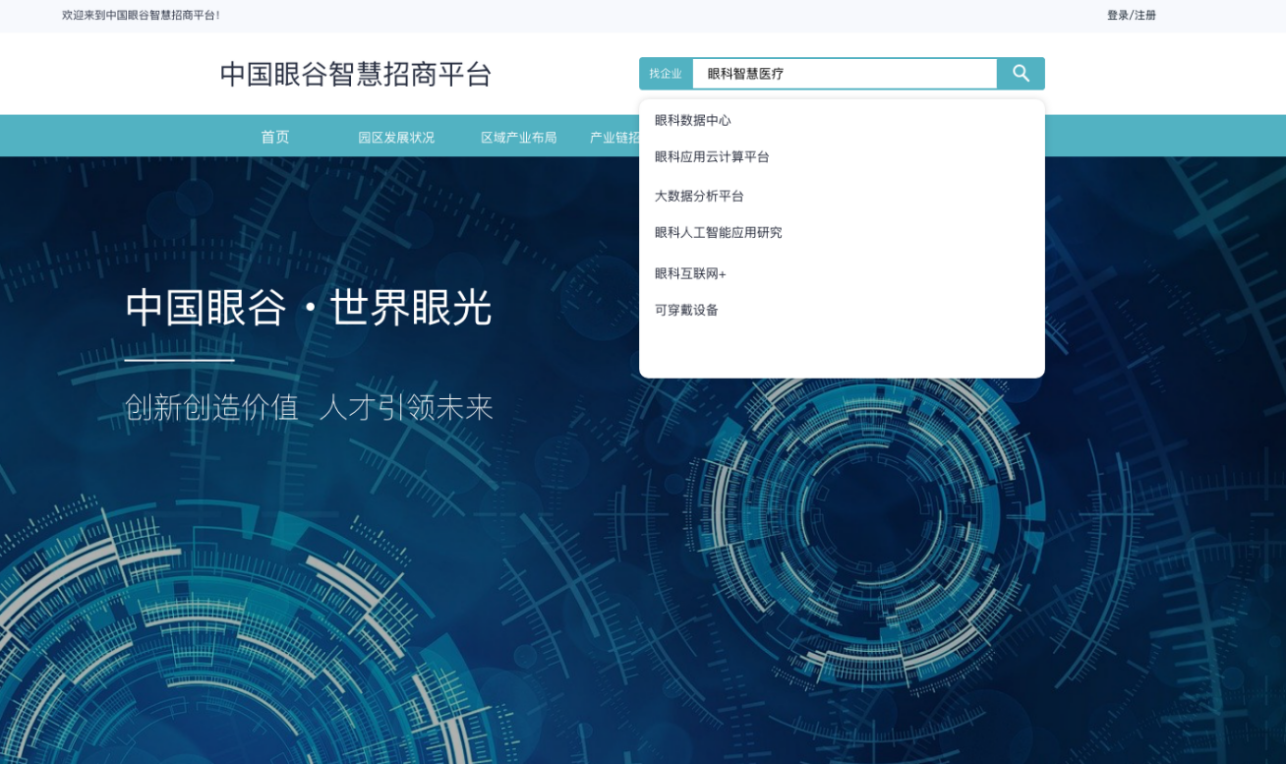The height and width of the screenshot is (764, 1286).
Task: Choose the 眼科互联网+ suggestion
Action: coord(690,274)
